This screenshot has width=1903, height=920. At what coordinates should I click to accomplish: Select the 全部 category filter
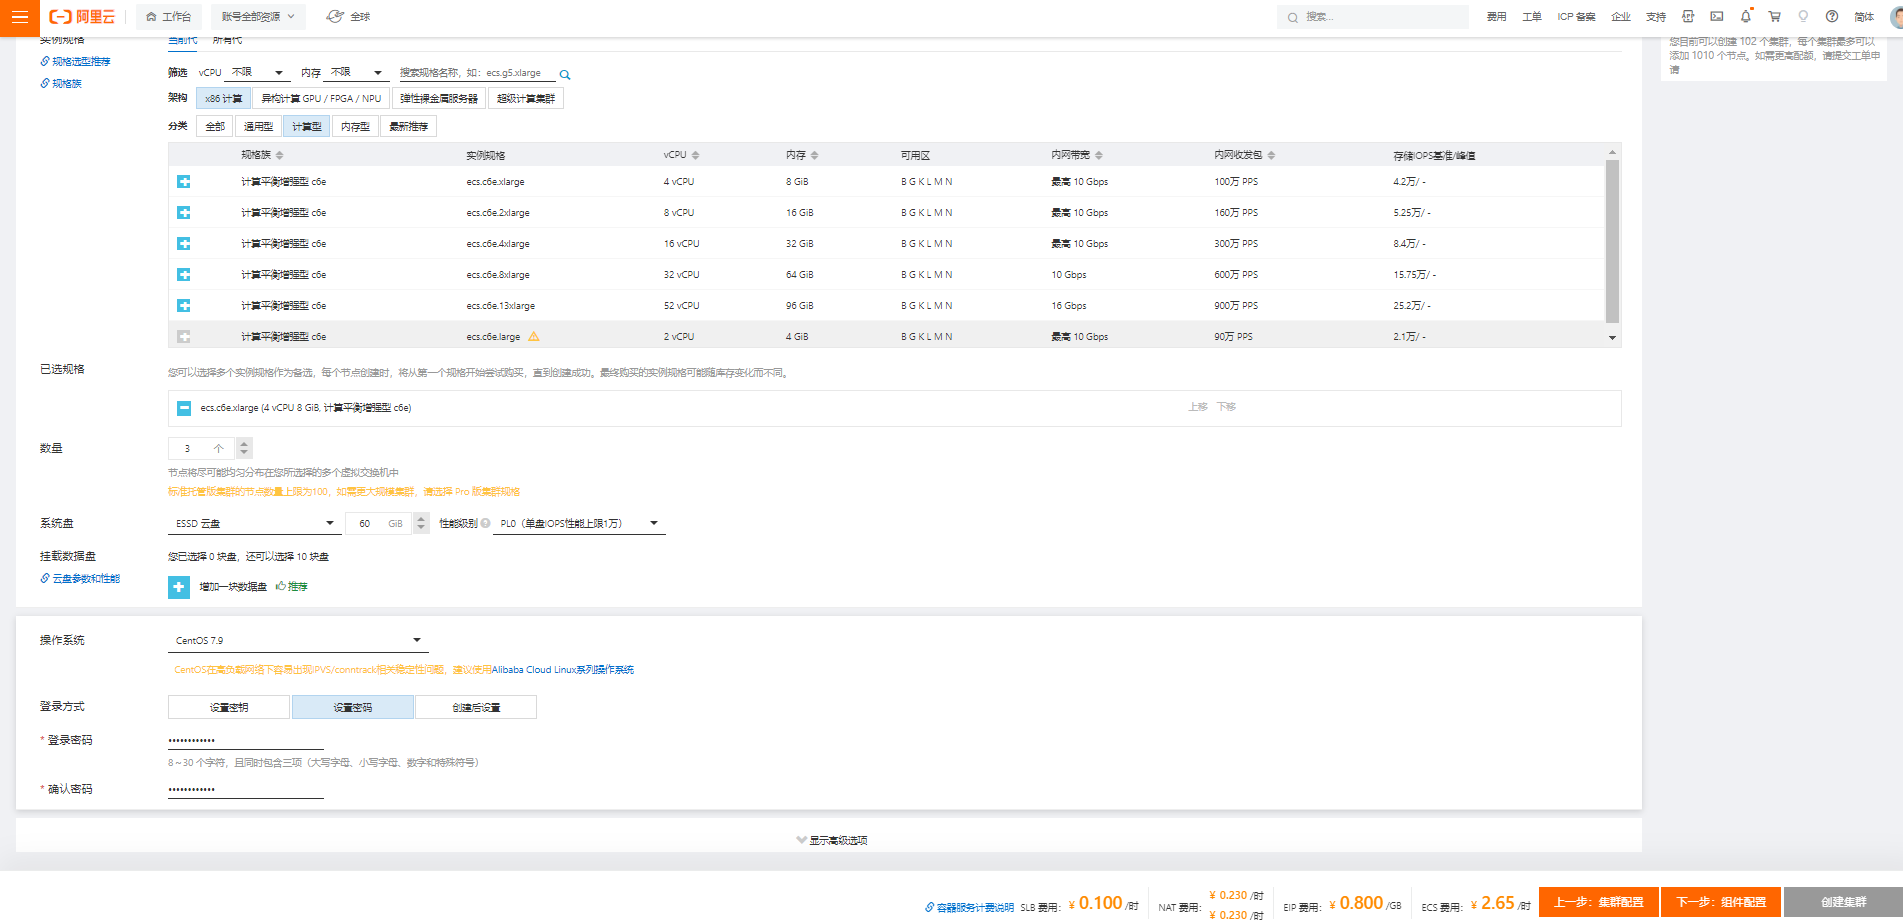click(x=215, y=127)
